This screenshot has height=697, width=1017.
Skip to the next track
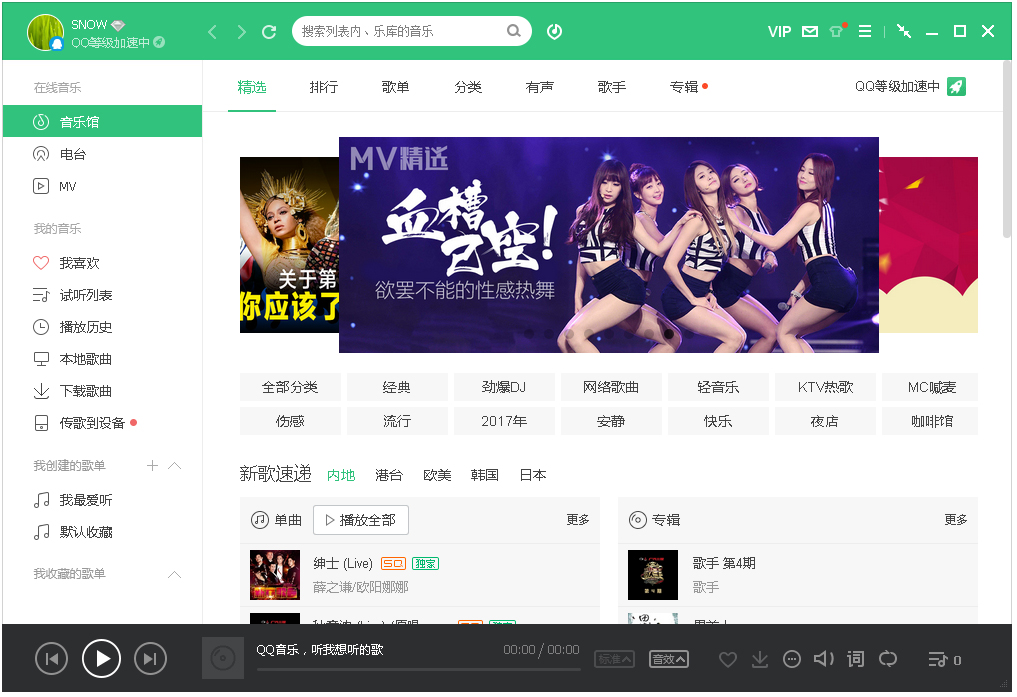(150, 658)
